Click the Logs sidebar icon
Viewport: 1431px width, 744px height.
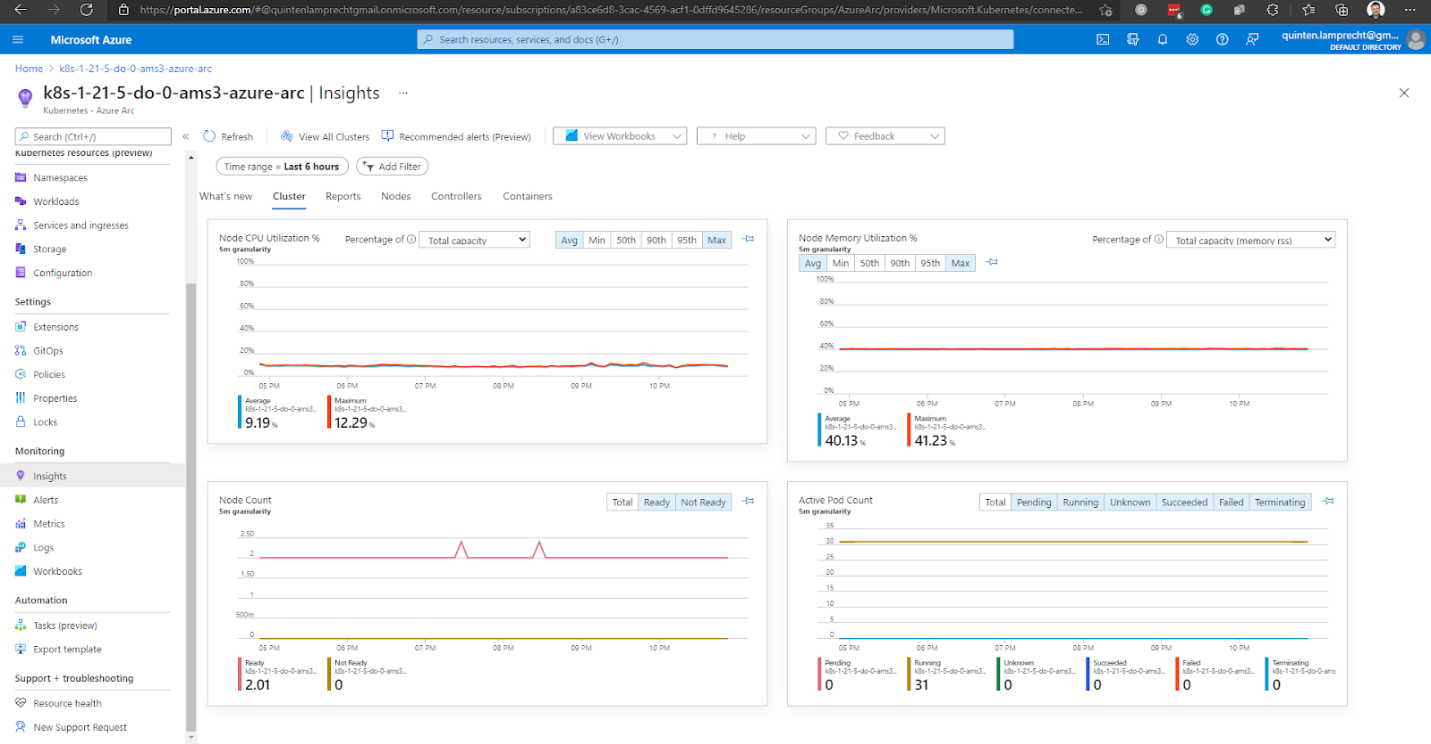point(21,548)
